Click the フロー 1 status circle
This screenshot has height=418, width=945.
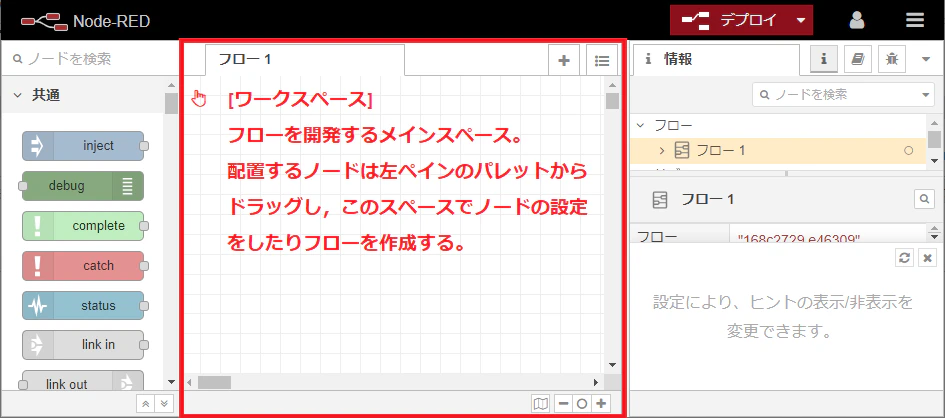click(x=909, y=151)
